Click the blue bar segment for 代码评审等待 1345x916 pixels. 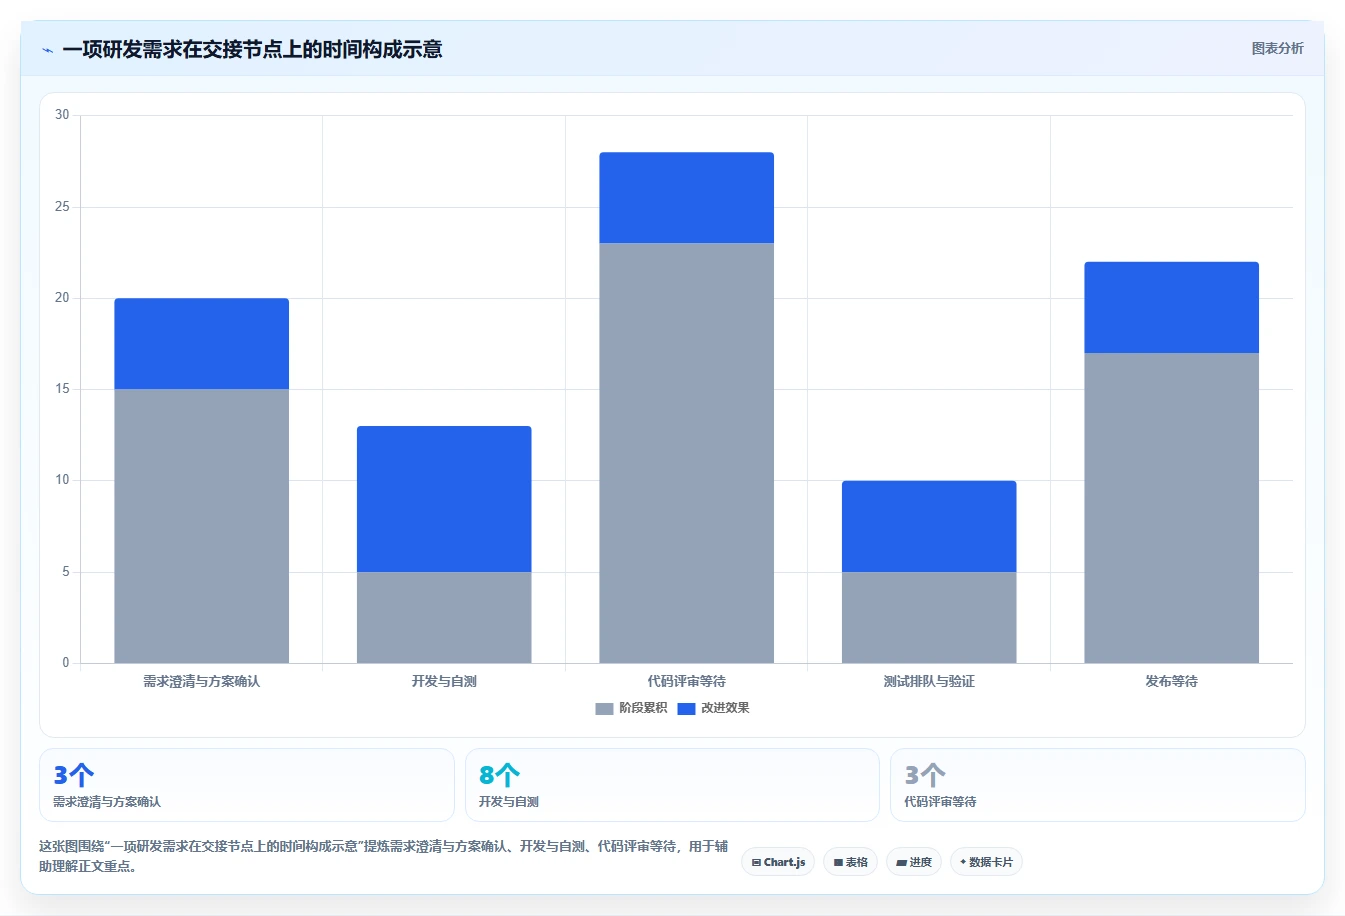point(686,198)
